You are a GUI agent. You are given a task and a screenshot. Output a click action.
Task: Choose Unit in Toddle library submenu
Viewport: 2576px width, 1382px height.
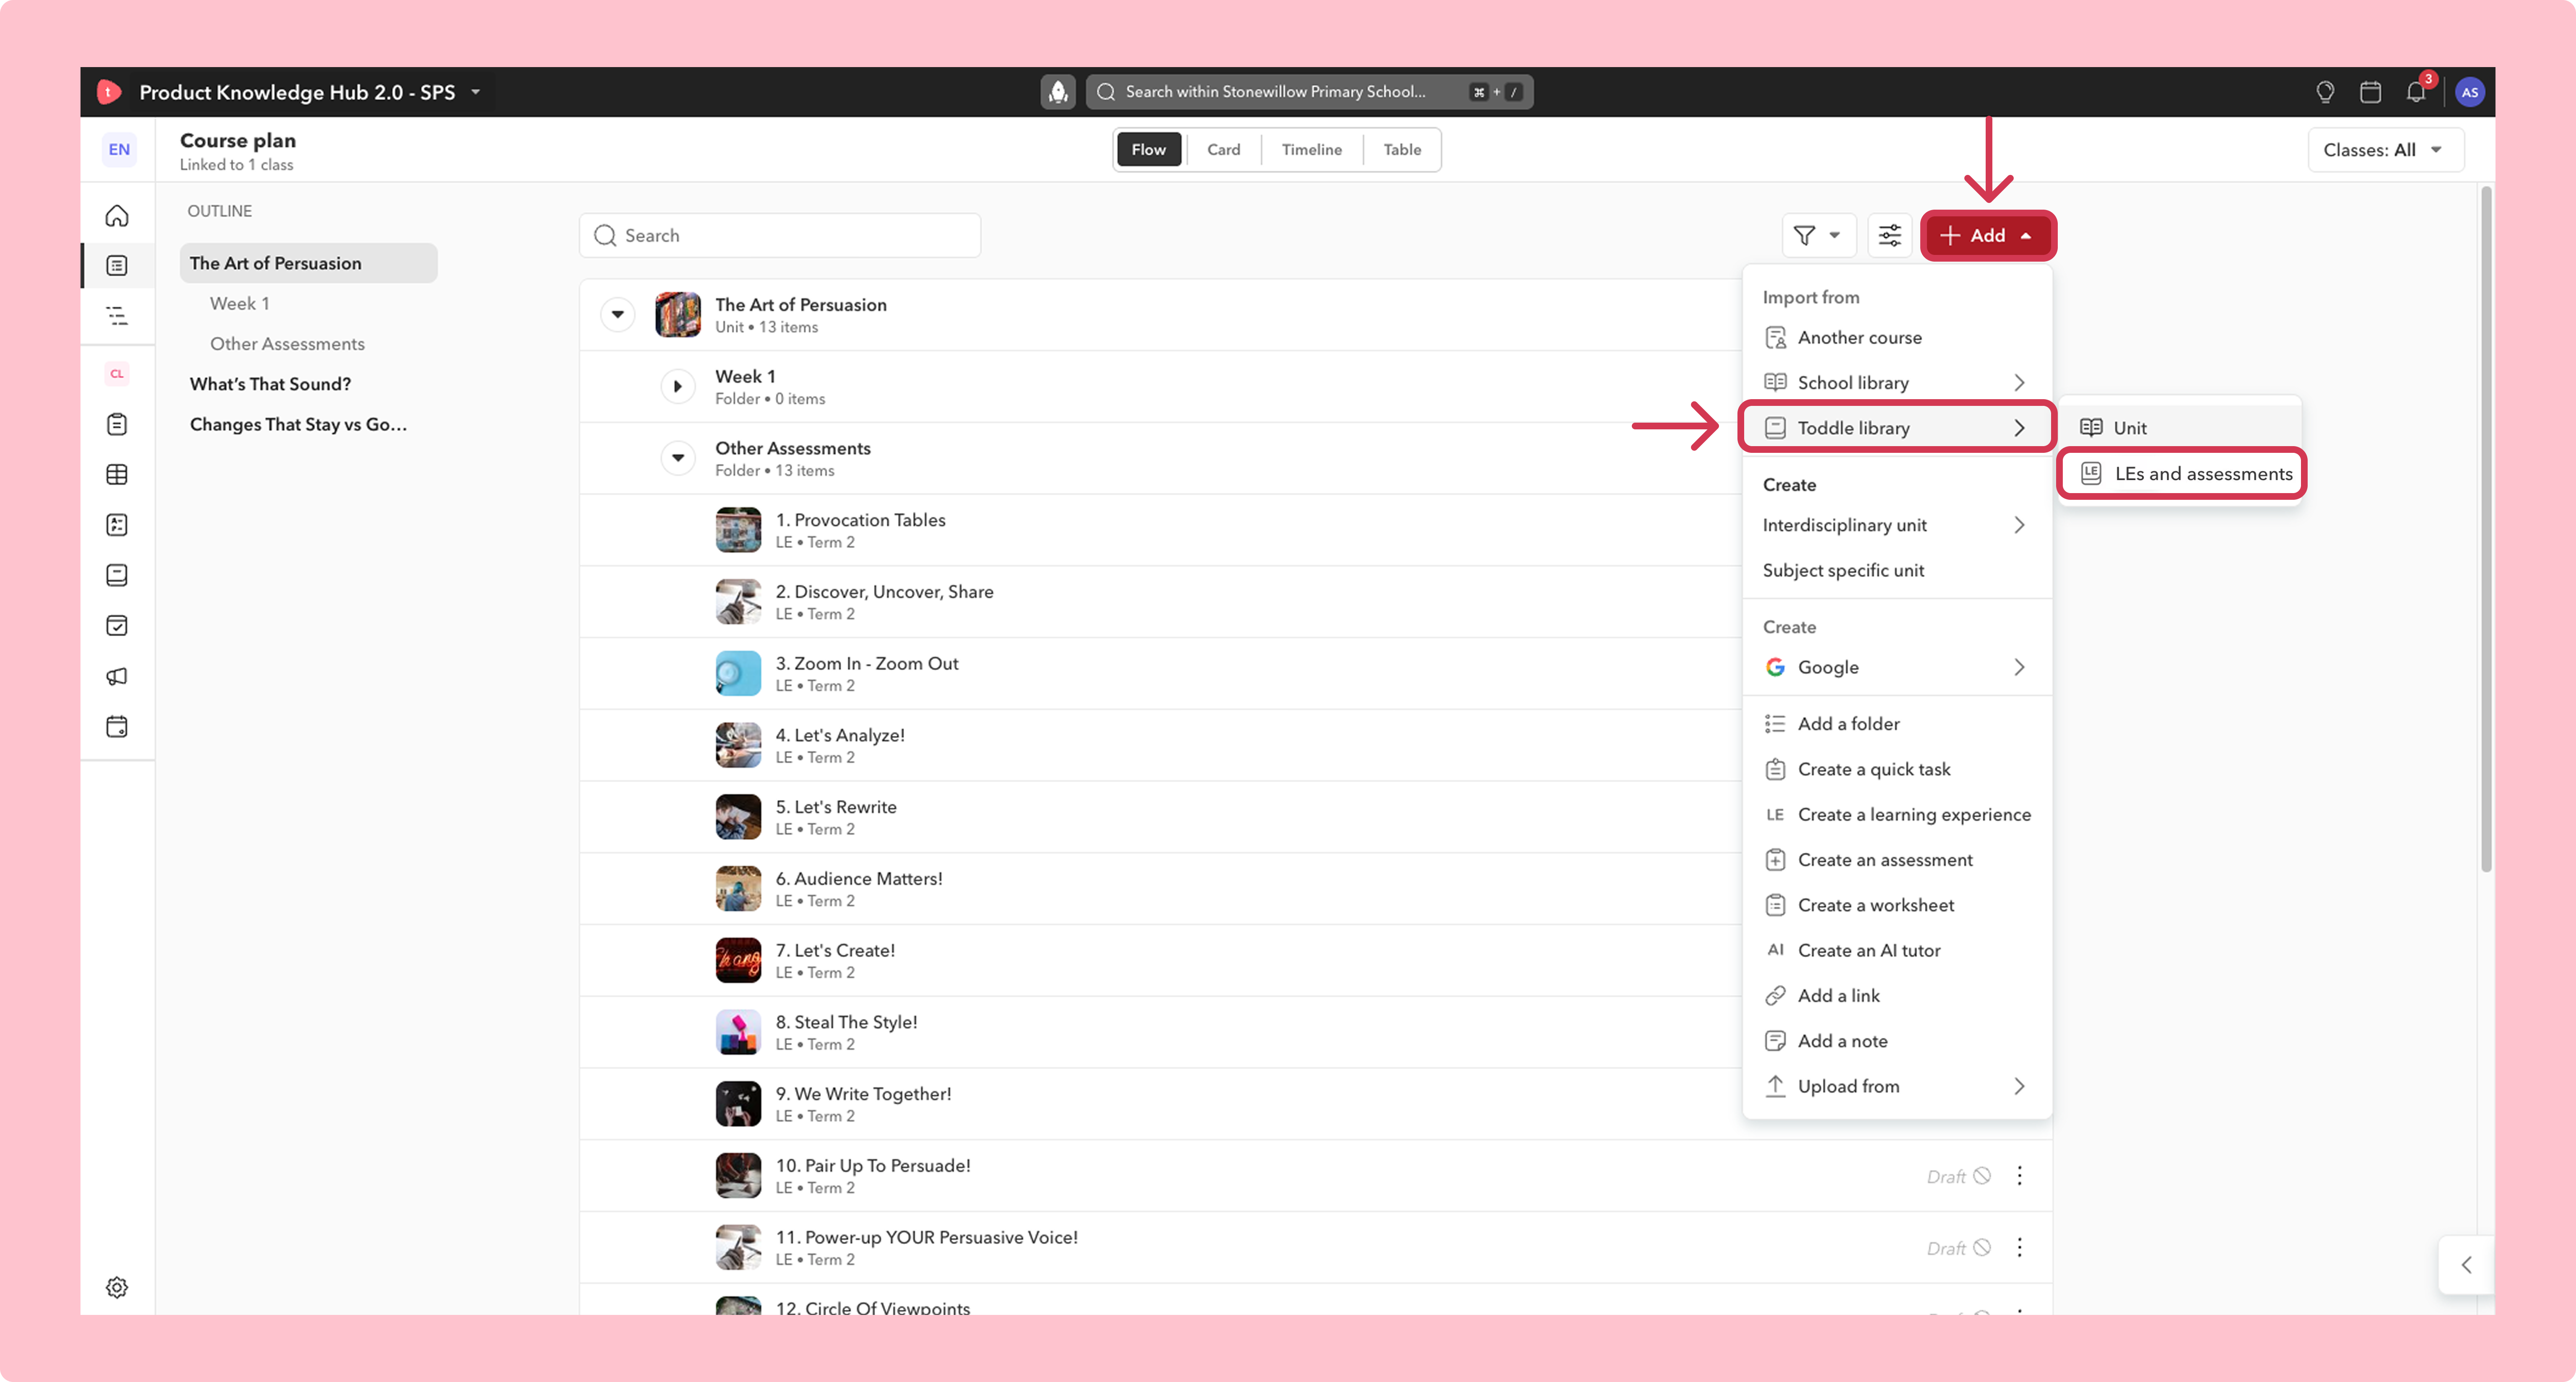pos(2181,428)
